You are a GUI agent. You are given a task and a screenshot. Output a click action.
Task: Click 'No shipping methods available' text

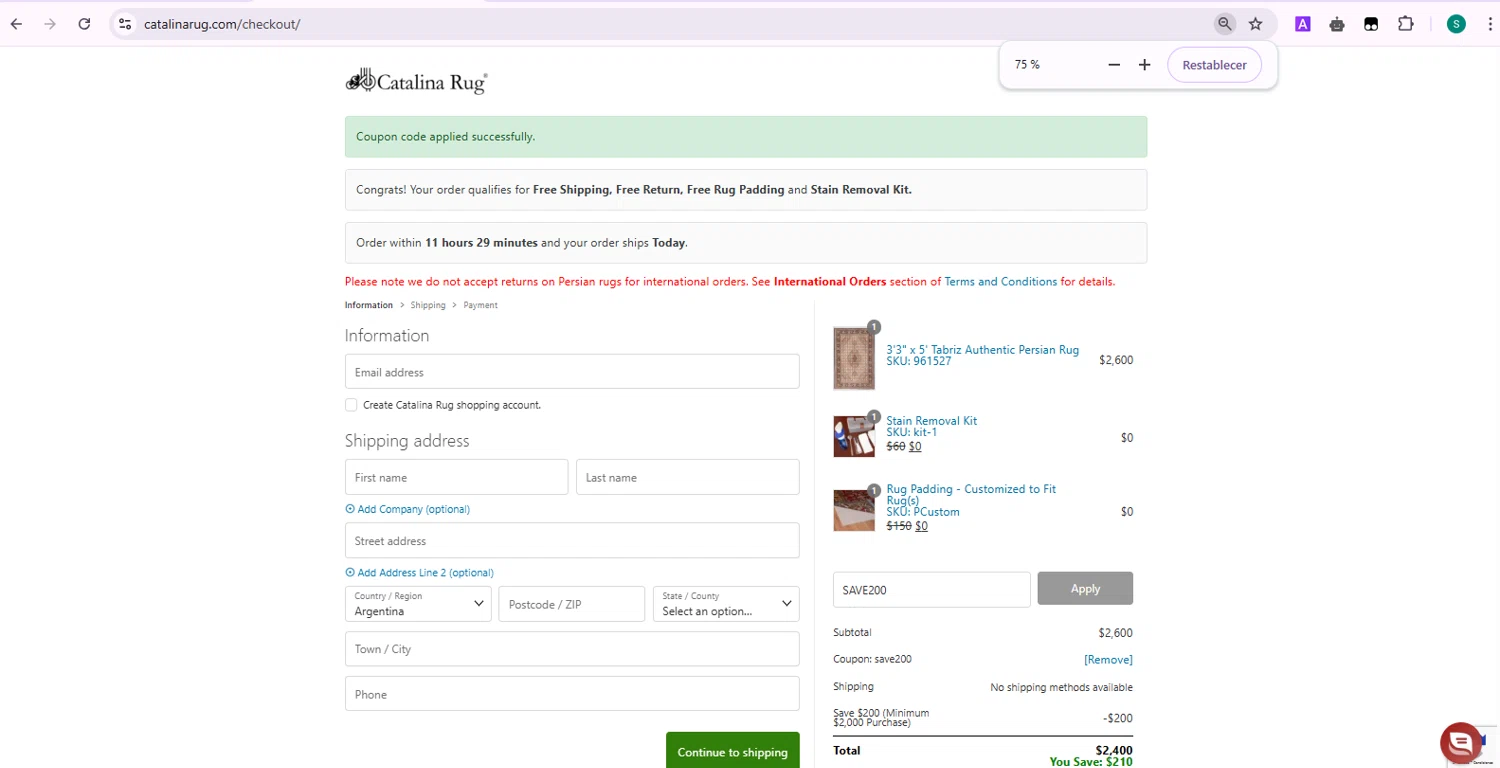coord(1061,688)
